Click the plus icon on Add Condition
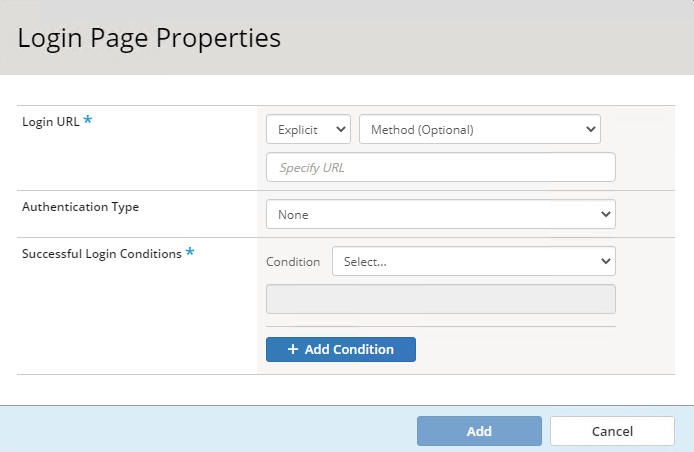Screen dimensions: 694x452 point(293,350)
